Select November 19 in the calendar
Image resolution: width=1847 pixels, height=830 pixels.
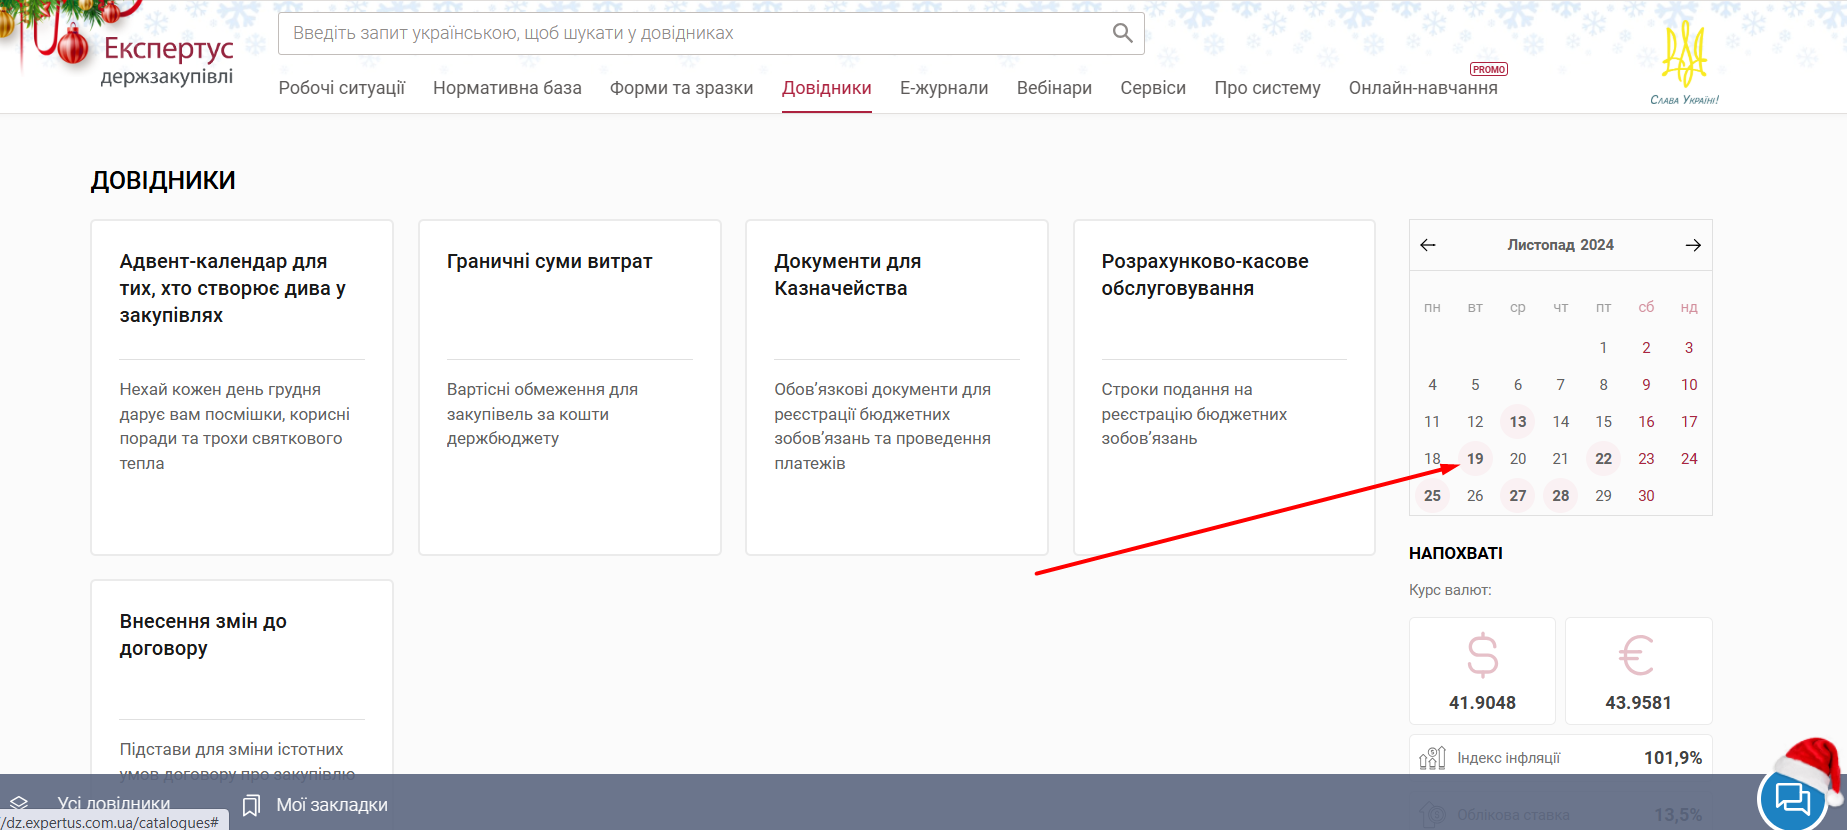click(1475, 459)
